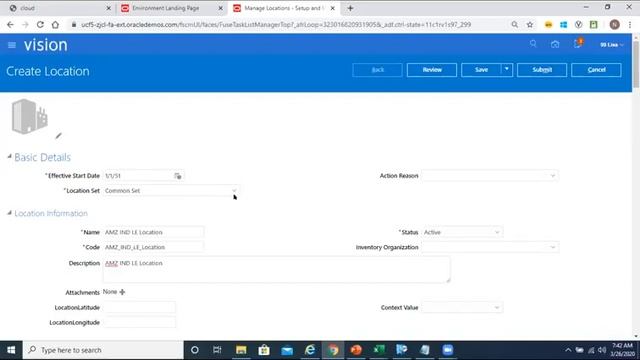Bookmark this page with star icon
The height and width of the screenshot is (360, 640).
point(530,25)
